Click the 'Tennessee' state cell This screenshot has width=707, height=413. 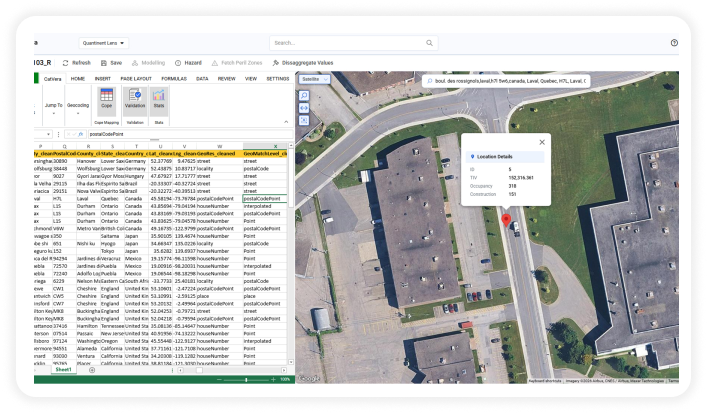(112, 326)
